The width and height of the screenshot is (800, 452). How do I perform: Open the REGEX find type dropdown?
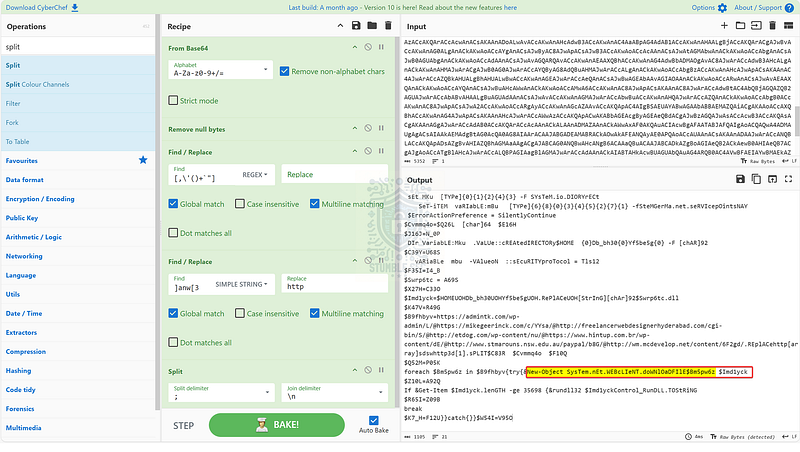click(255, 174)
